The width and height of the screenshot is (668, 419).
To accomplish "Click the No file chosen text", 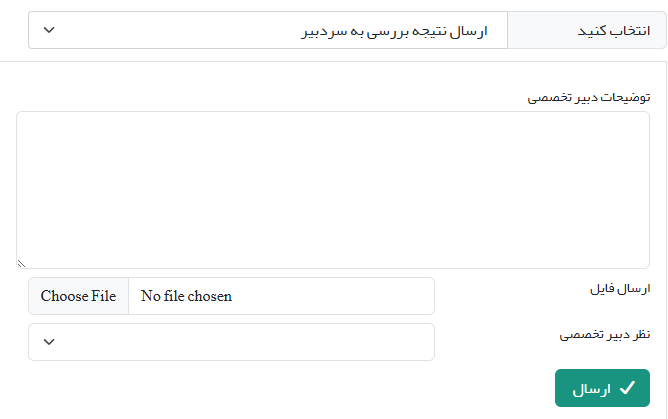I will coord(186,296).
